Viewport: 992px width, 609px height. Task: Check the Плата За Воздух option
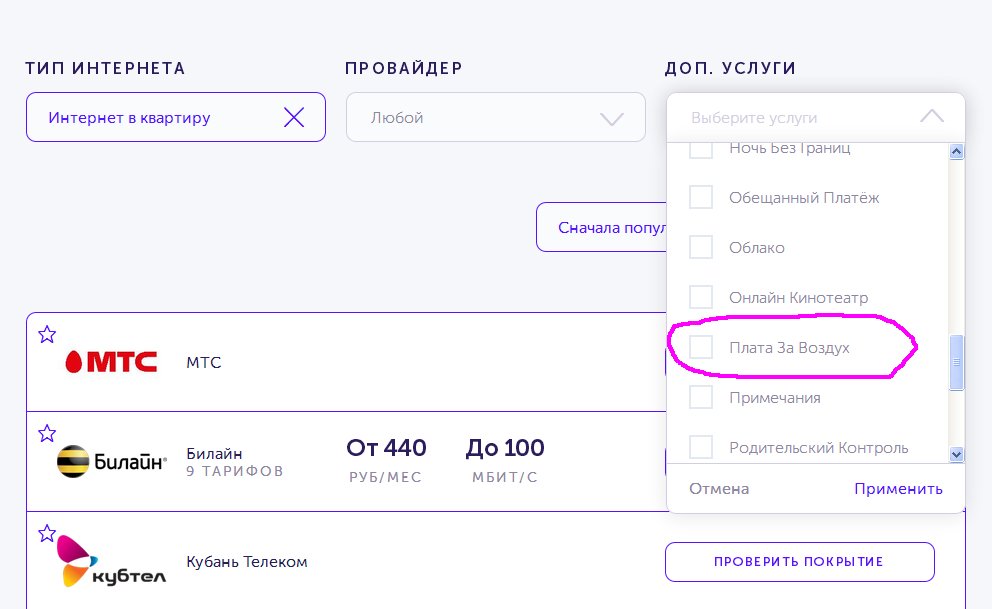coord(701,347)
